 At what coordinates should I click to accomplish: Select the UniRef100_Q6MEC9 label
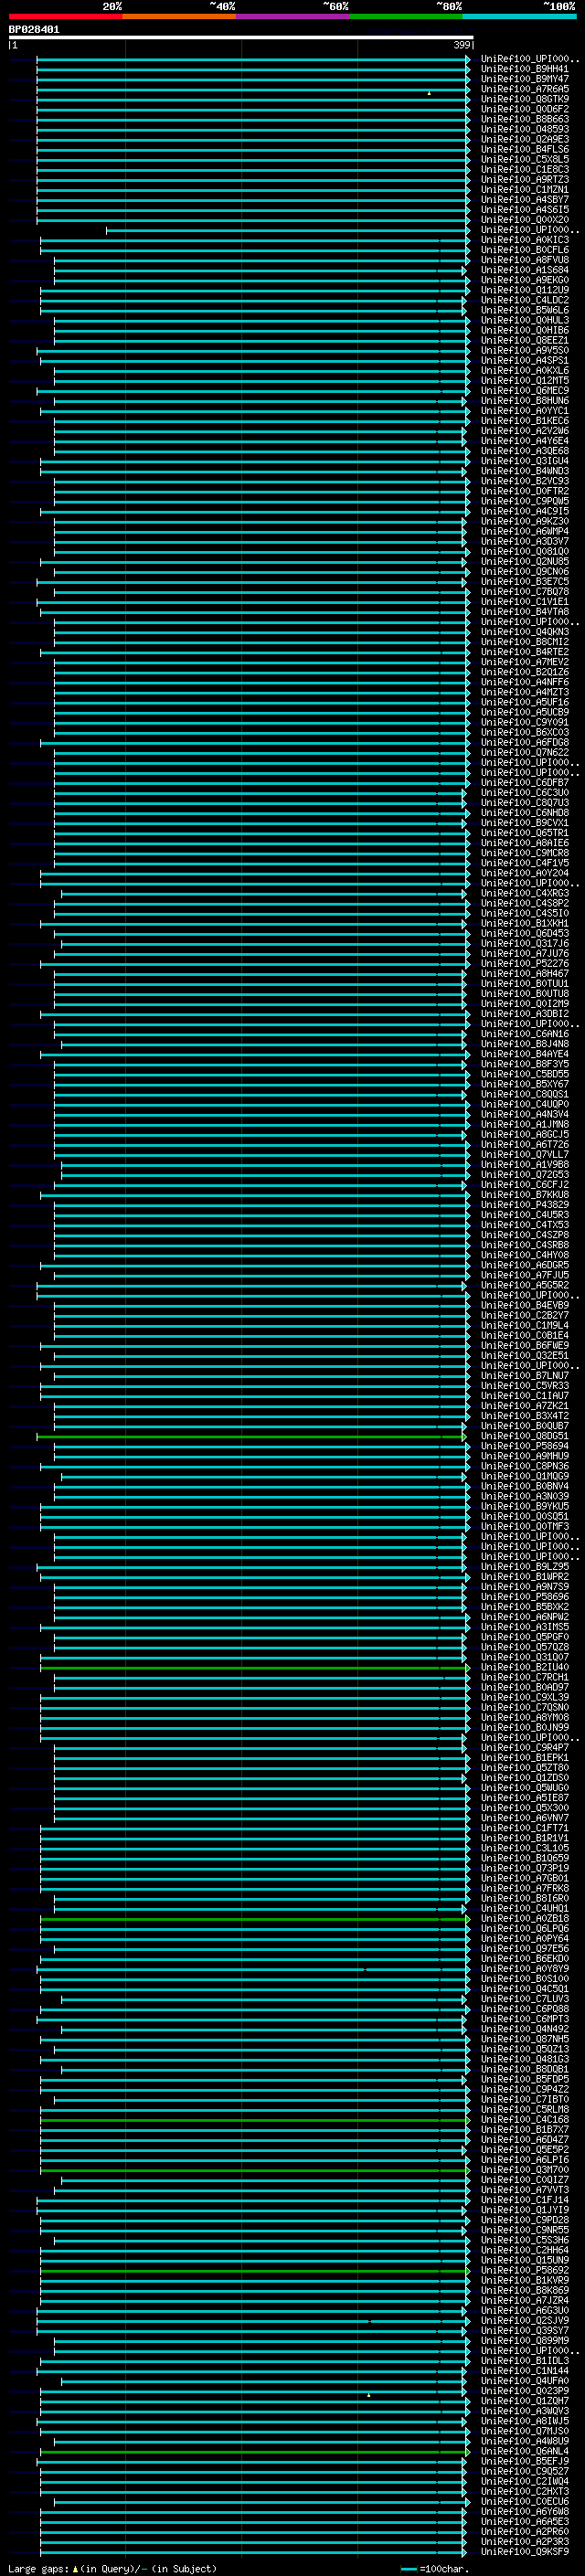525,391
